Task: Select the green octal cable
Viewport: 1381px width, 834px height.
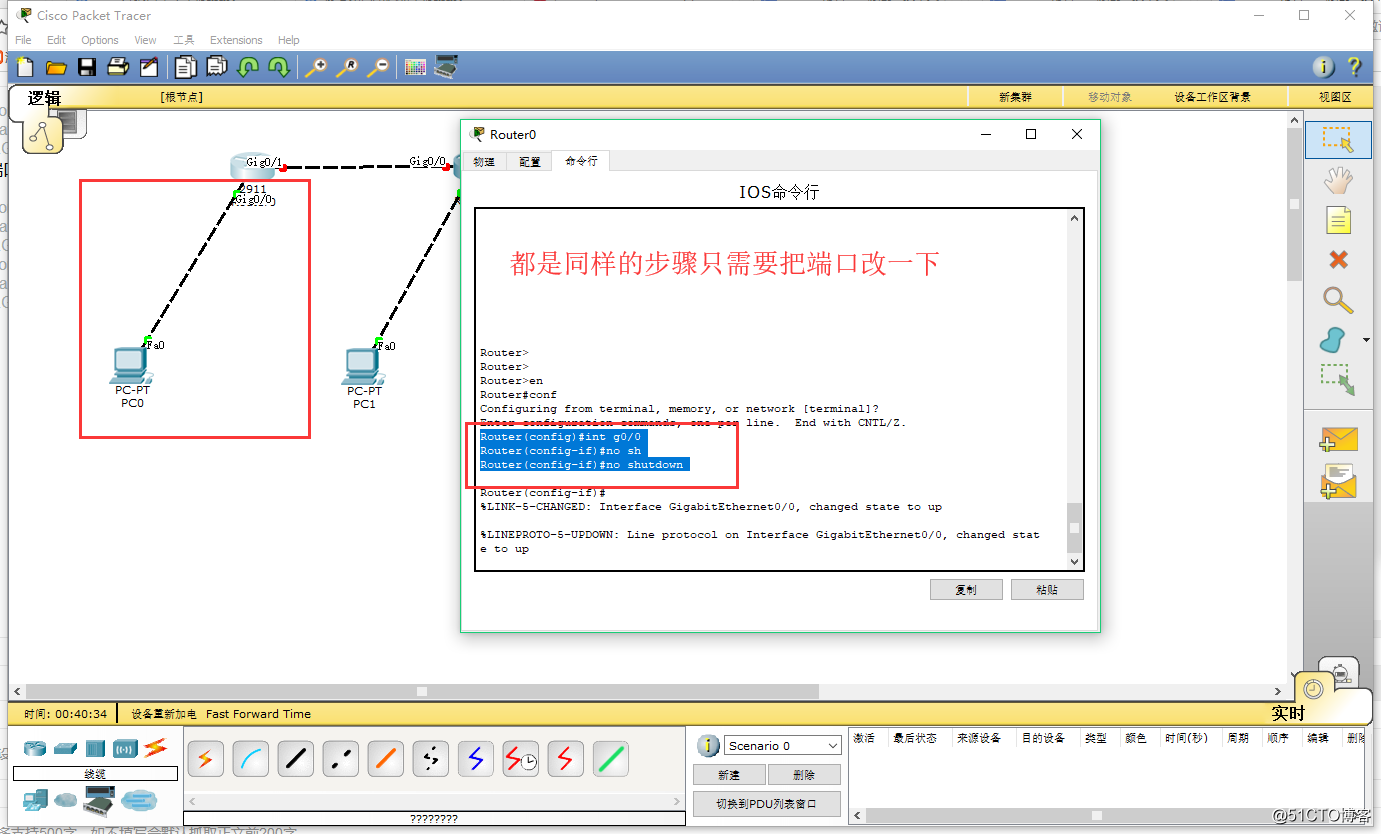Action: point(611,759)
